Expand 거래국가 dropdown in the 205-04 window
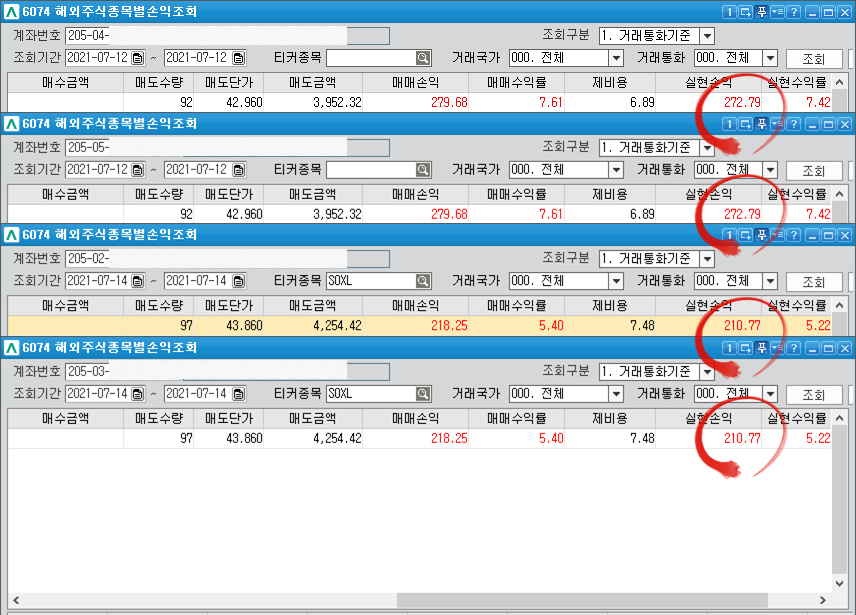This screenshot has height=615, width=856. tap(616, 58)
